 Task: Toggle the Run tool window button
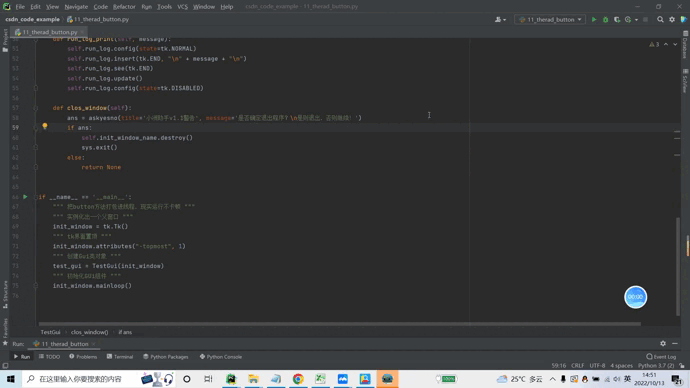[22, 357]
